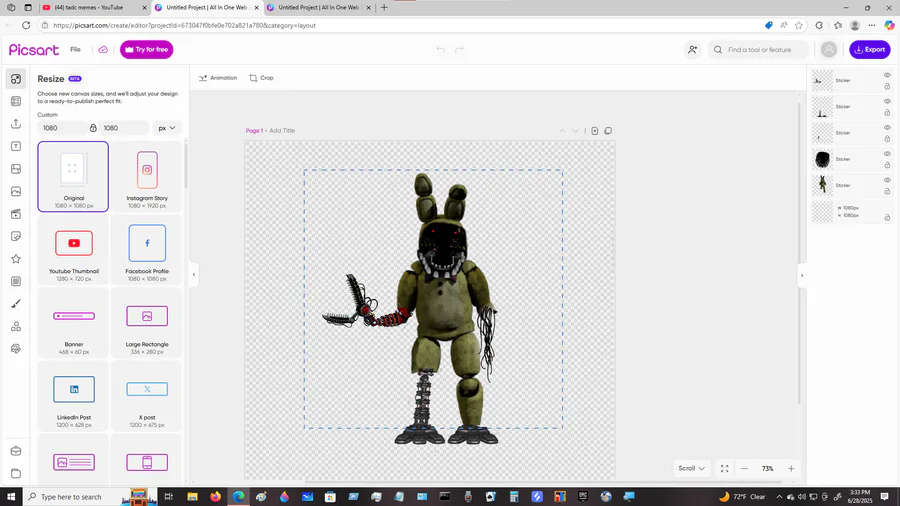Click the move page up chevron
900x506 pixels.
(562, 131)
